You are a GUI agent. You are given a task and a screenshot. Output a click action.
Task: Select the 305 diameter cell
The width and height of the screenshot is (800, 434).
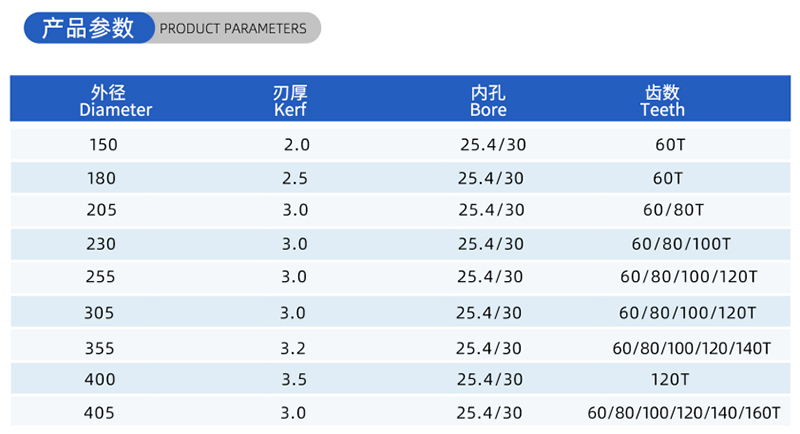[102, 313]
